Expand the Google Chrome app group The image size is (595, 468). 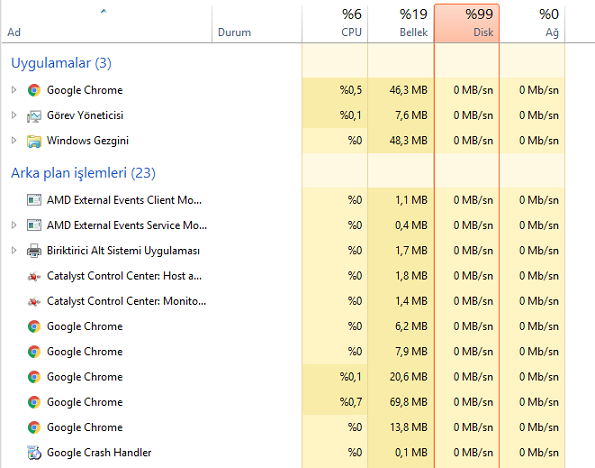pyautogui.click(x=14, y=90)
